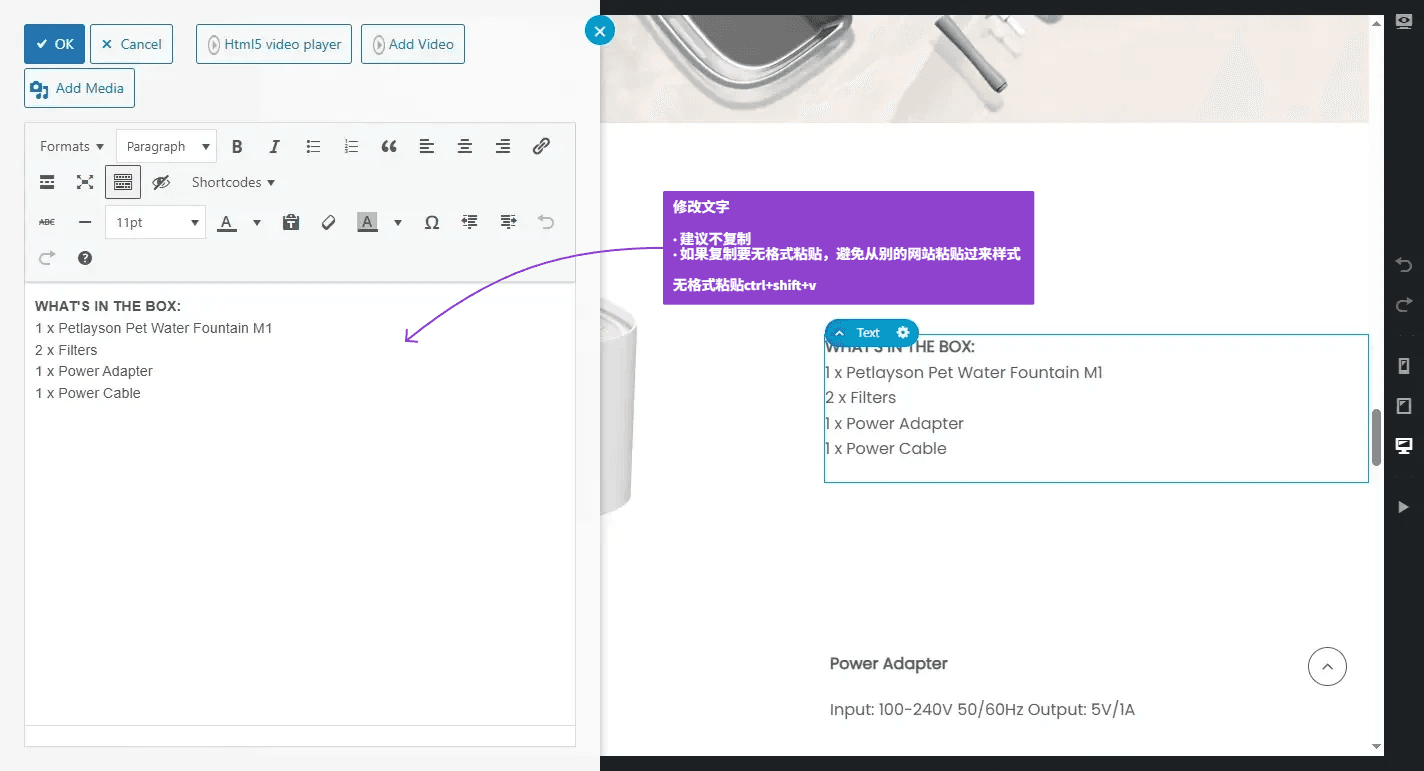
Task: Open the editor help question mark
Action: [x=85, y=259]
